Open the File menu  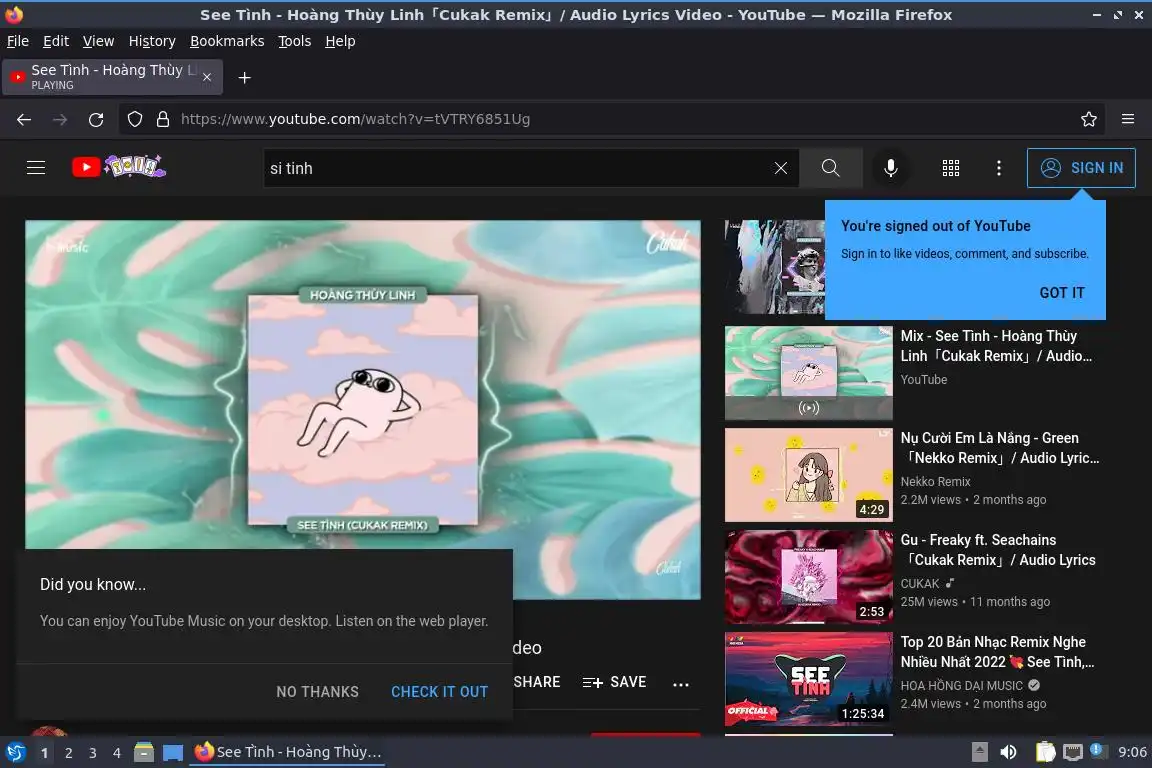pos(18,41)
